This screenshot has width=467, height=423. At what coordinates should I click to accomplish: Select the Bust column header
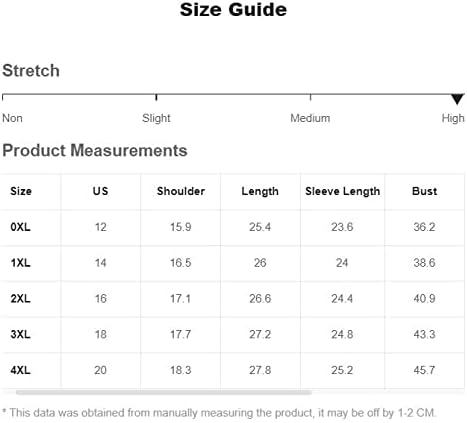(x=424, y=191)
